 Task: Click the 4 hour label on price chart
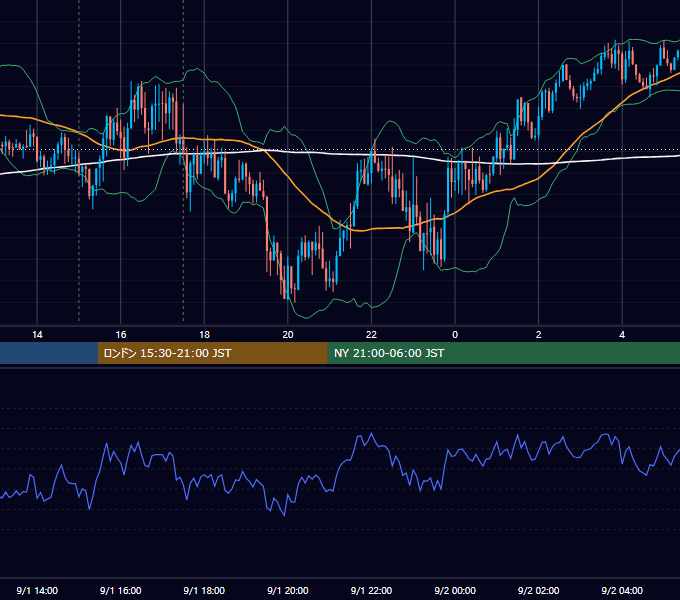pos(622,335)
